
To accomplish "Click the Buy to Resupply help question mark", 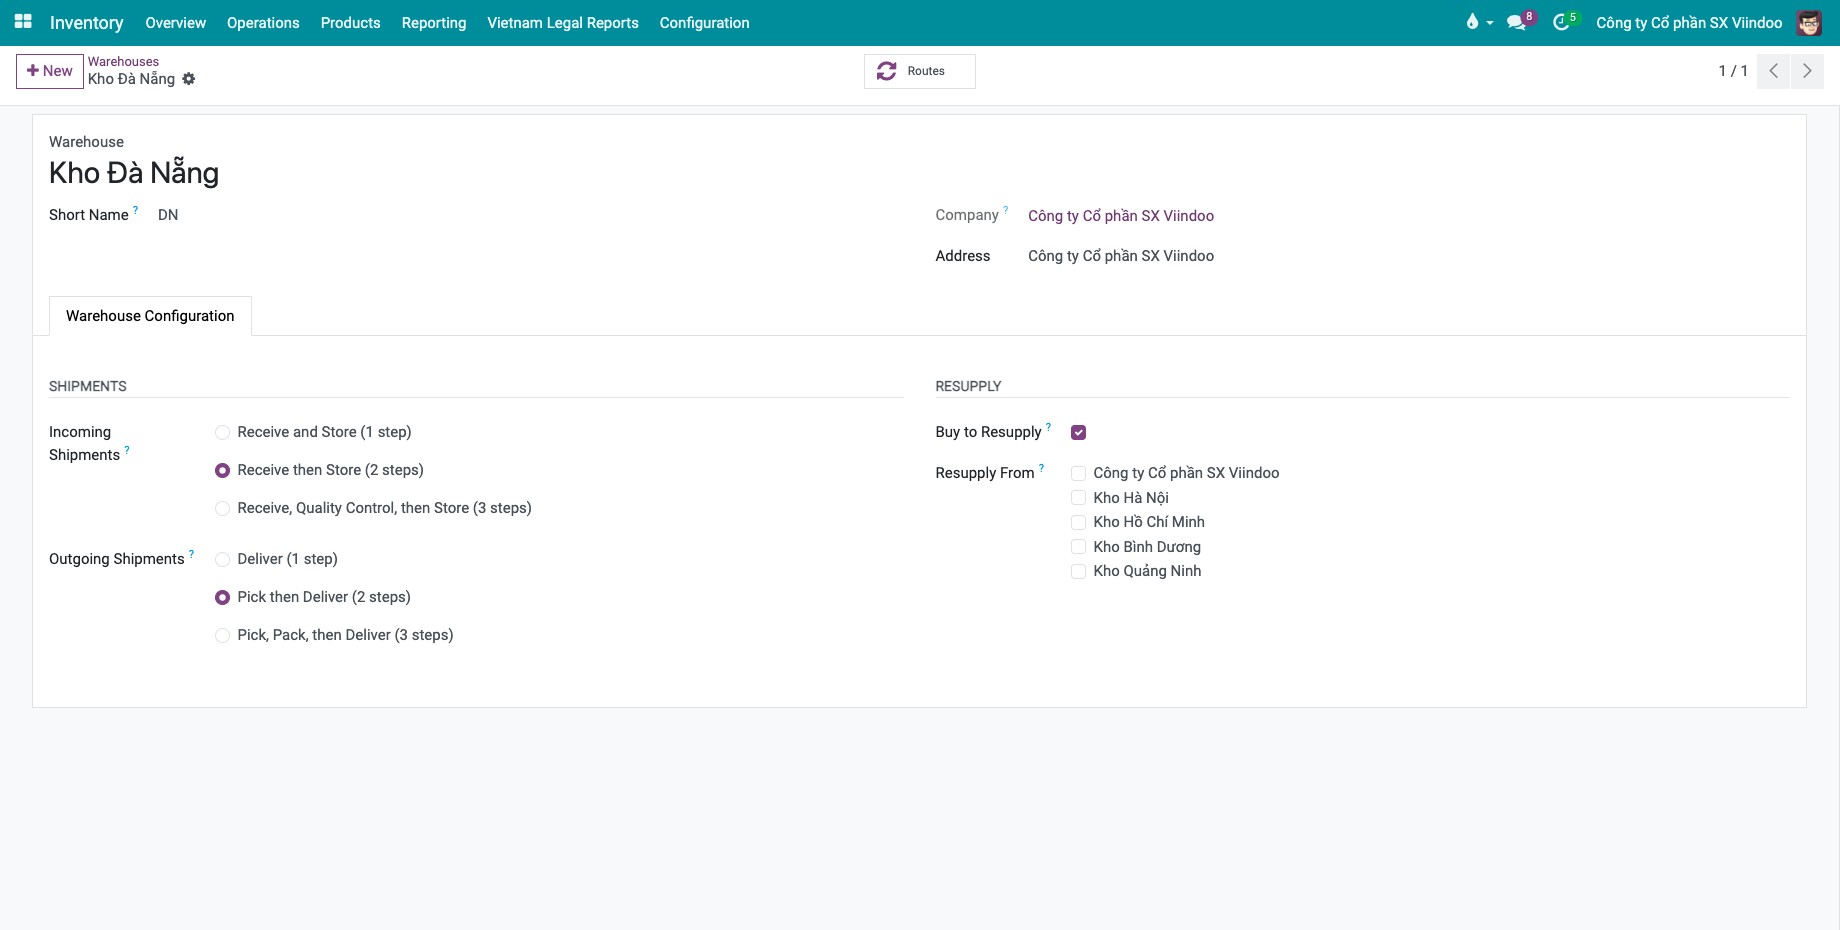I will point(1048,427).
